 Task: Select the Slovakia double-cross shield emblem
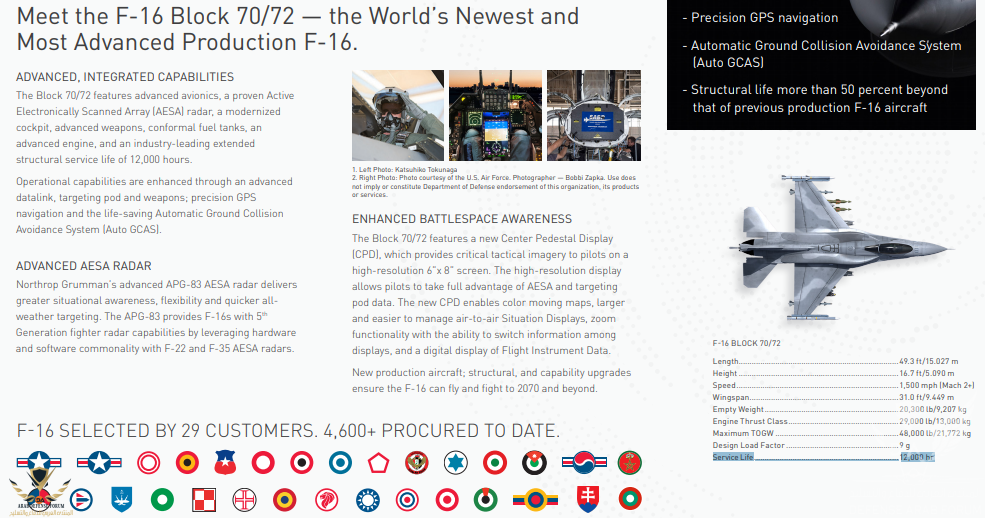pos(586,498)
